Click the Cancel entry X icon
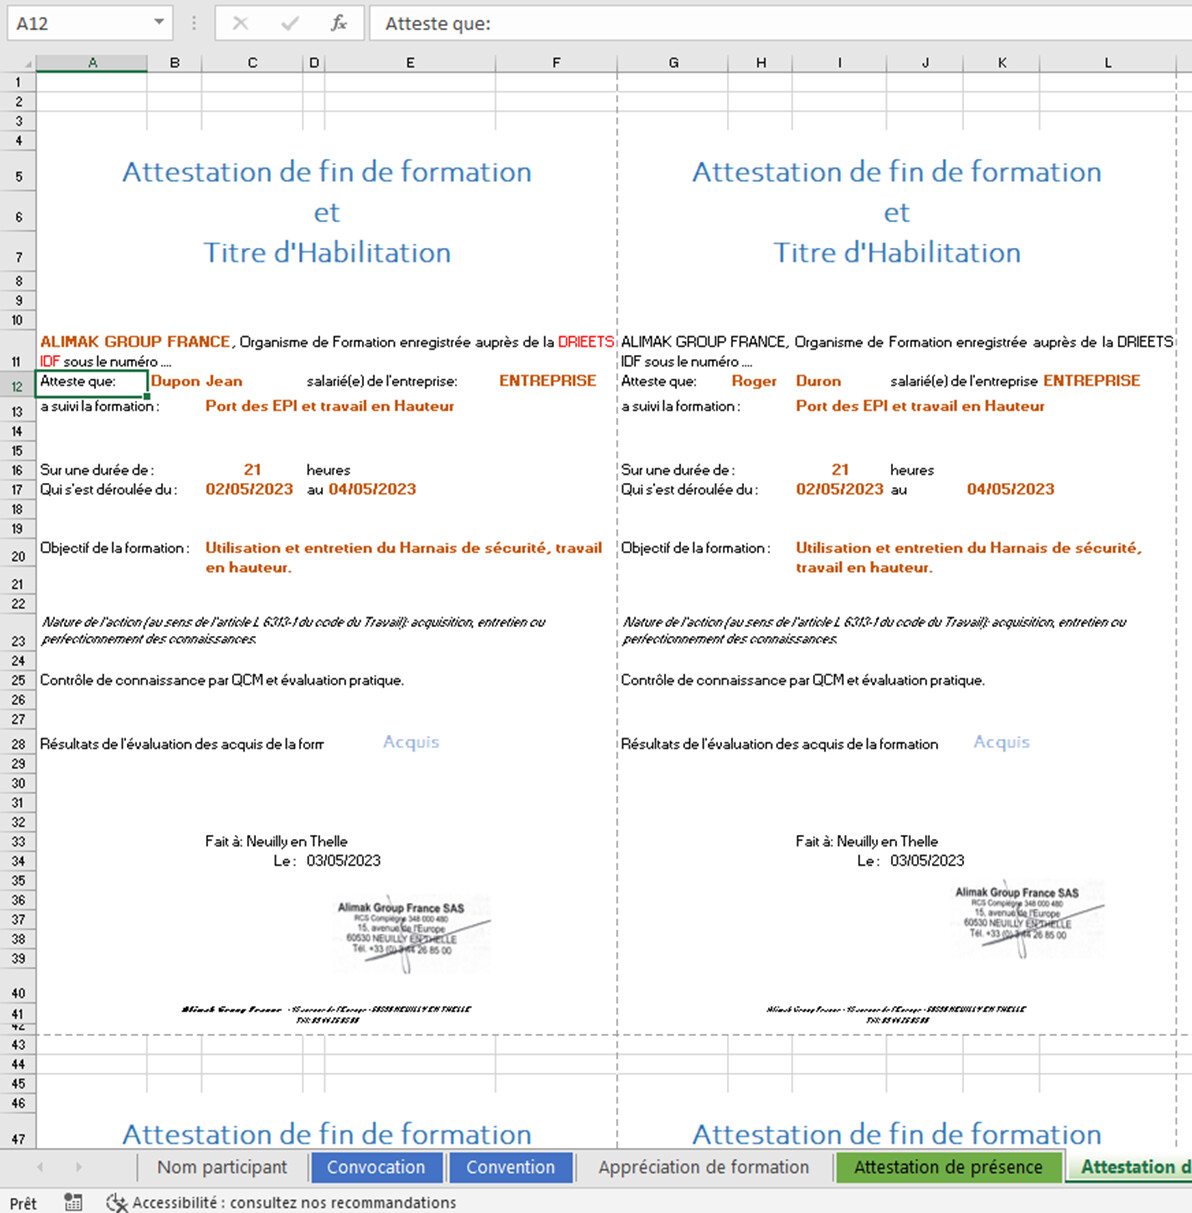This screenshot has width=1192, height=1213. tap(240, 23)
